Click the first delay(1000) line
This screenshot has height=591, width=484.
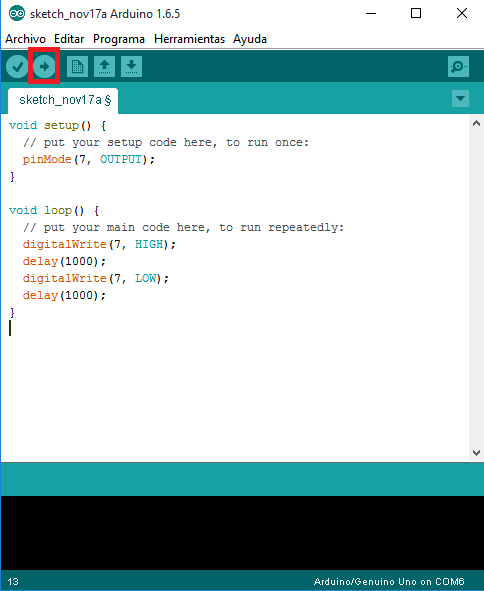[x=64, y=261]
